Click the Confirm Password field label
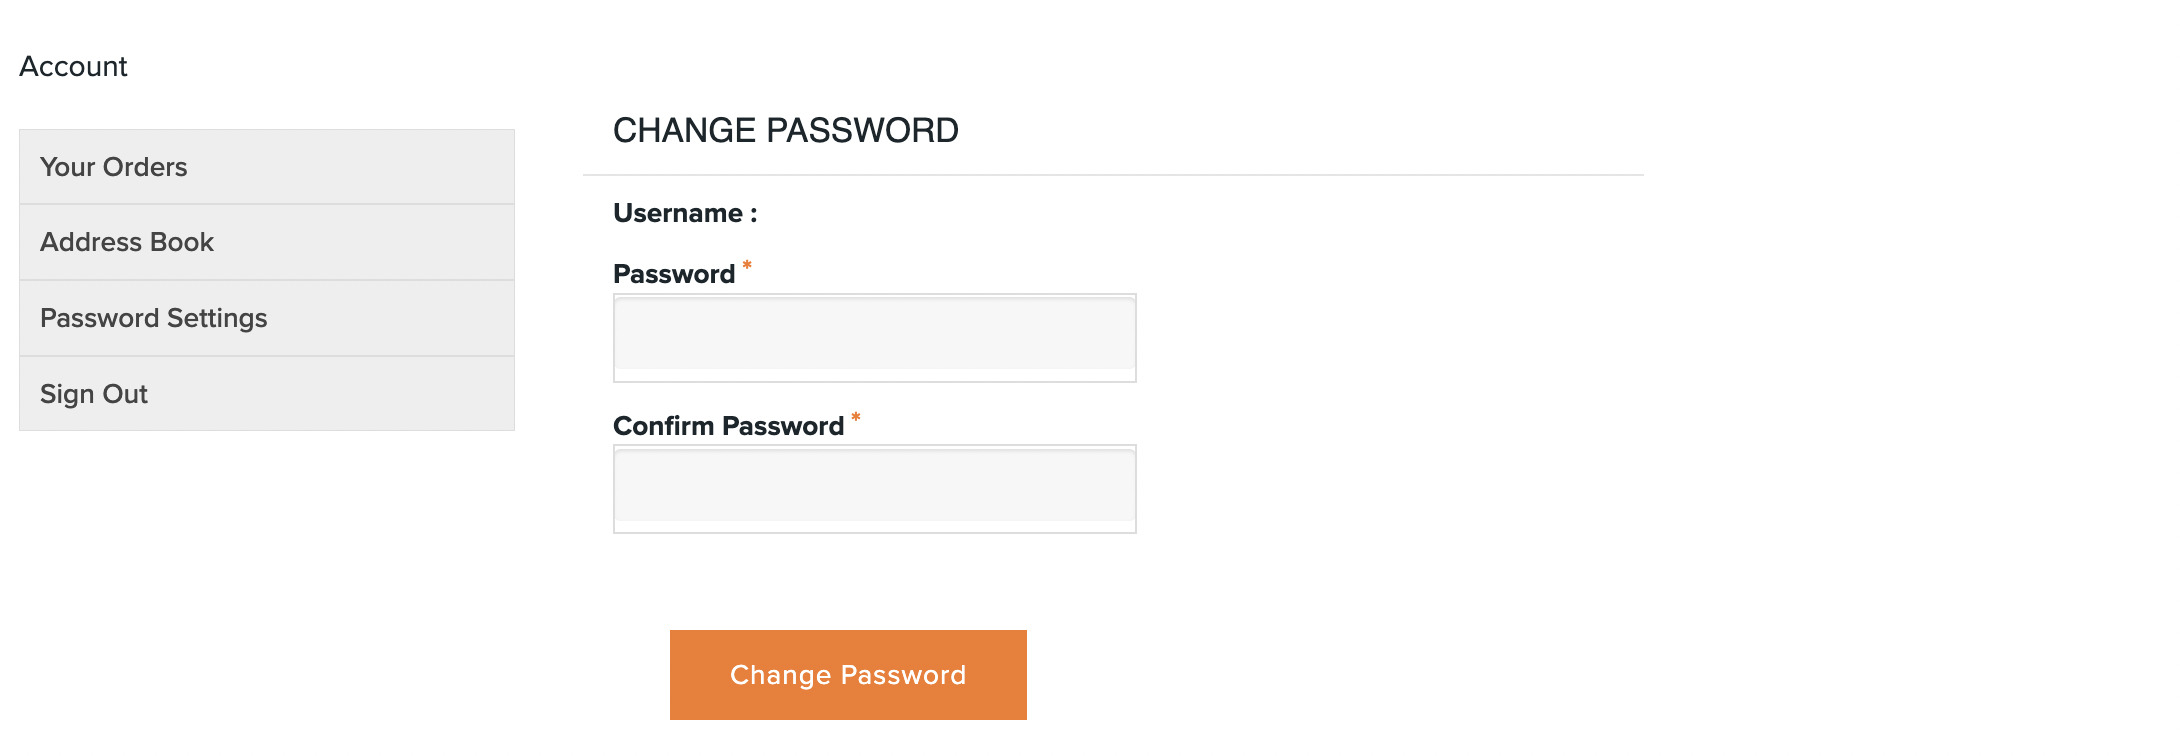 click(x=728, y=426)
